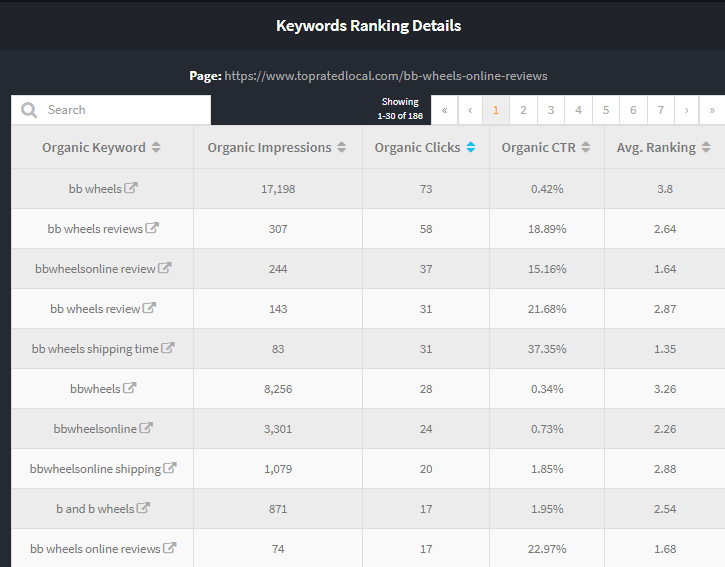Go to pagination page 3
Screen dimensions: 725x567
click(x=551, y=110)
